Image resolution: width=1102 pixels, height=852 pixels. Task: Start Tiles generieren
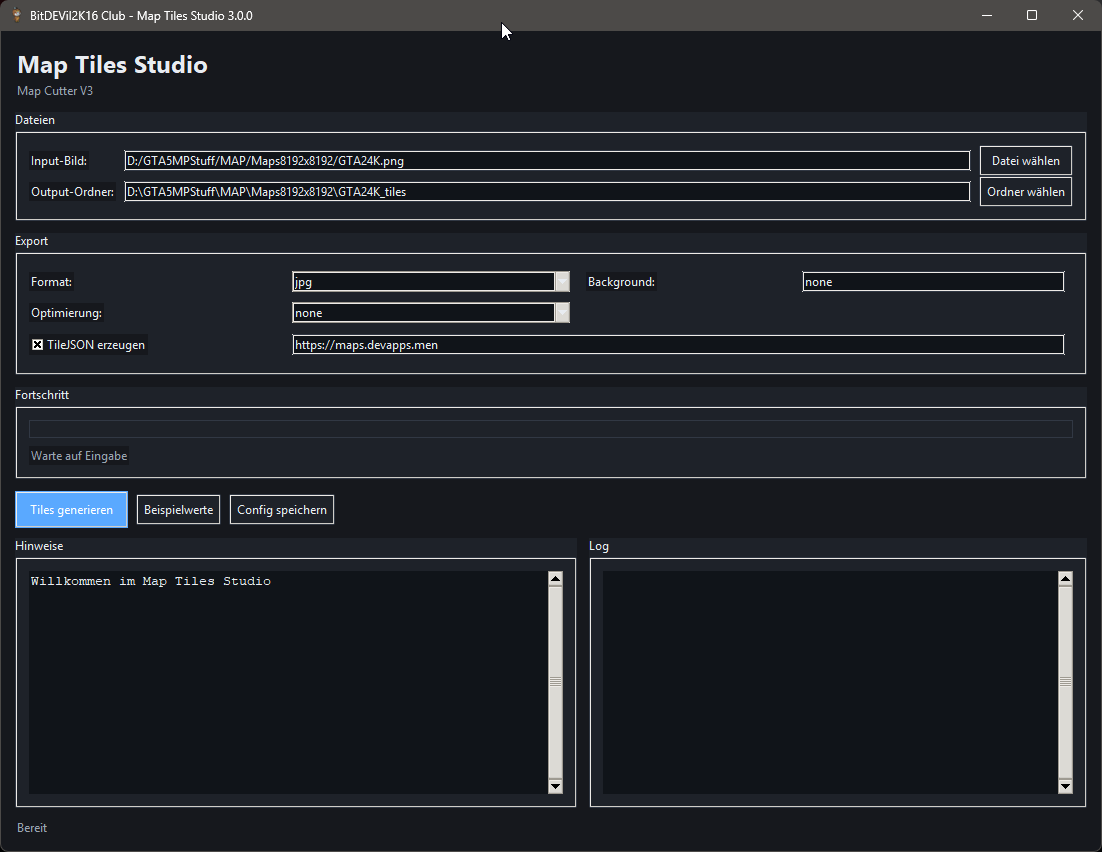pos(72,510)
